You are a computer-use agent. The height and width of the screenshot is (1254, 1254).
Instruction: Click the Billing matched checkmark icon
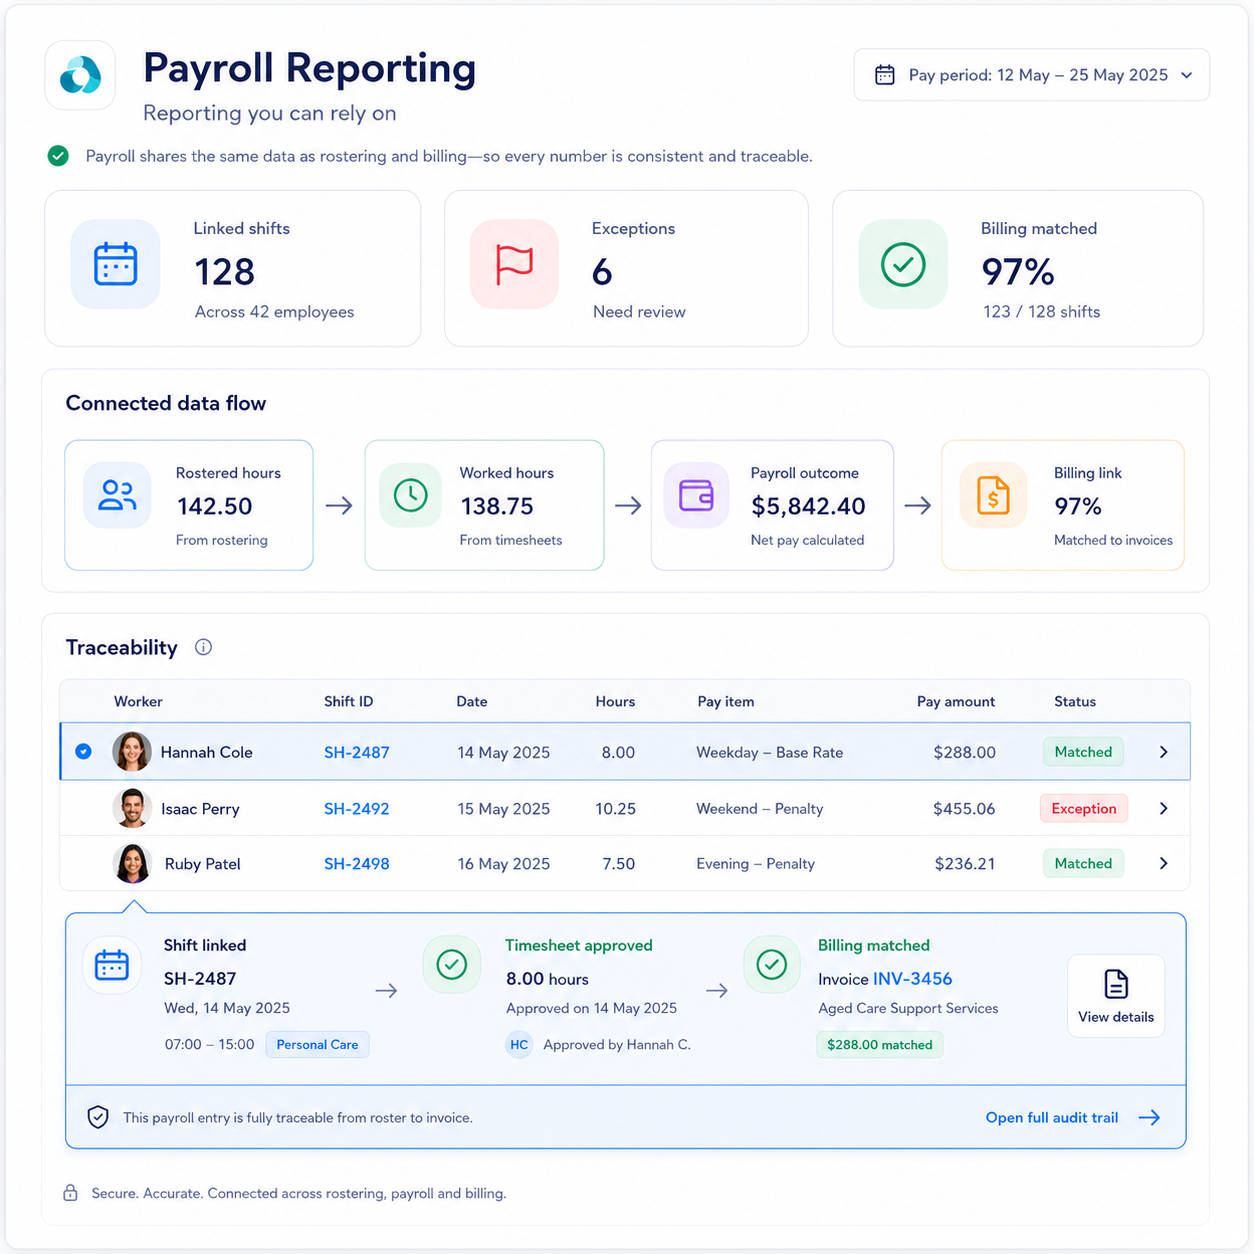point(903,264)
